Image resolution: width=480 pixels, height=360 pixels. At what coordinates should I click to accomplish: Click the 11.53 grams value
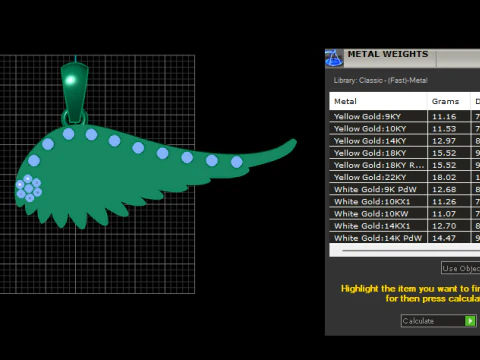(444, 129)
